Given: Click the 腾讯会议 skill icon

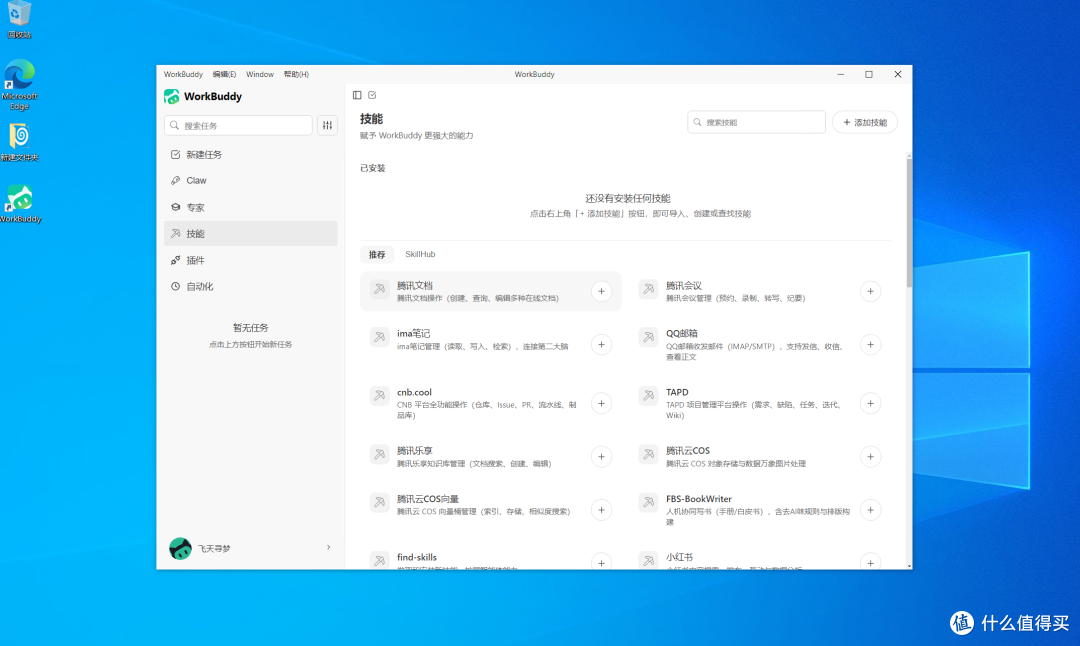Looking at the screenshot, I should (648, 289).
